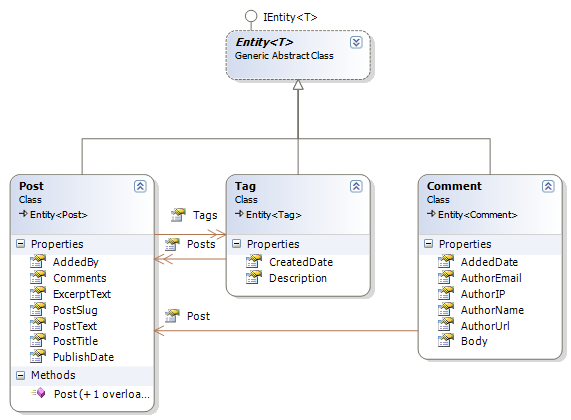Viewport: 571px width, 420px height.
Task: Click the Post association icon from Comment
Action: [x=172, y=316]
